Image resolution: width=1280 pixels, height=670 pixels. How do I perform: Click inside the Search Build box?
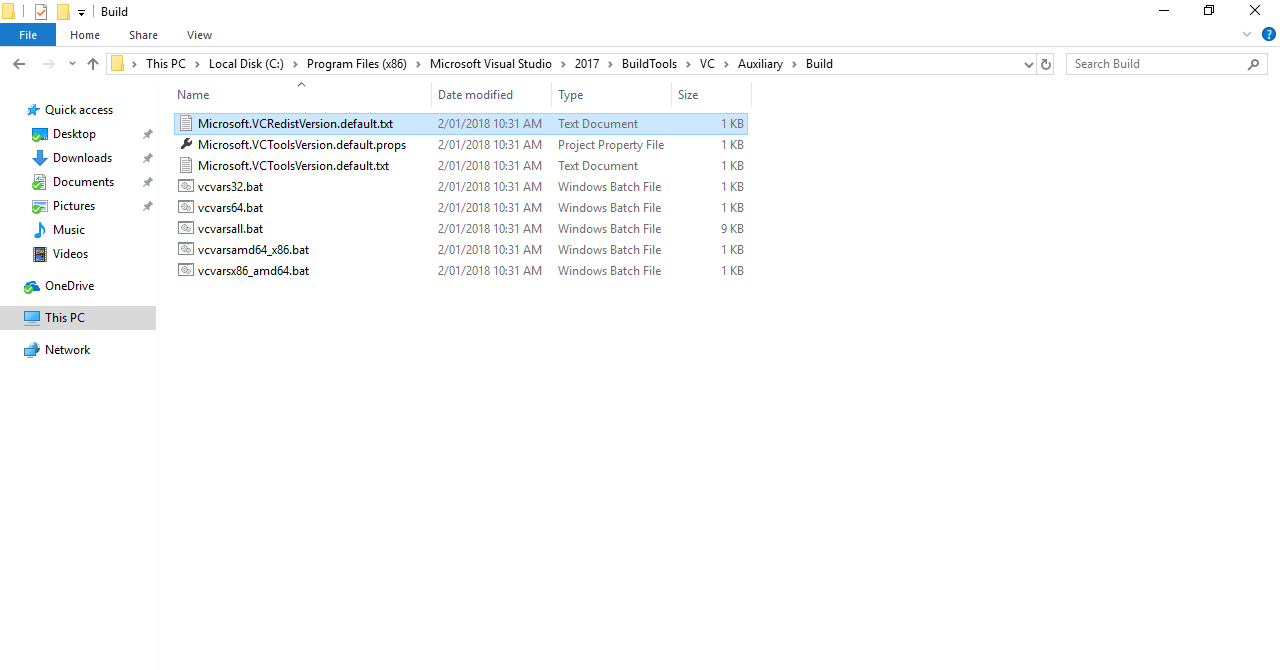[x=1150, y=63]
